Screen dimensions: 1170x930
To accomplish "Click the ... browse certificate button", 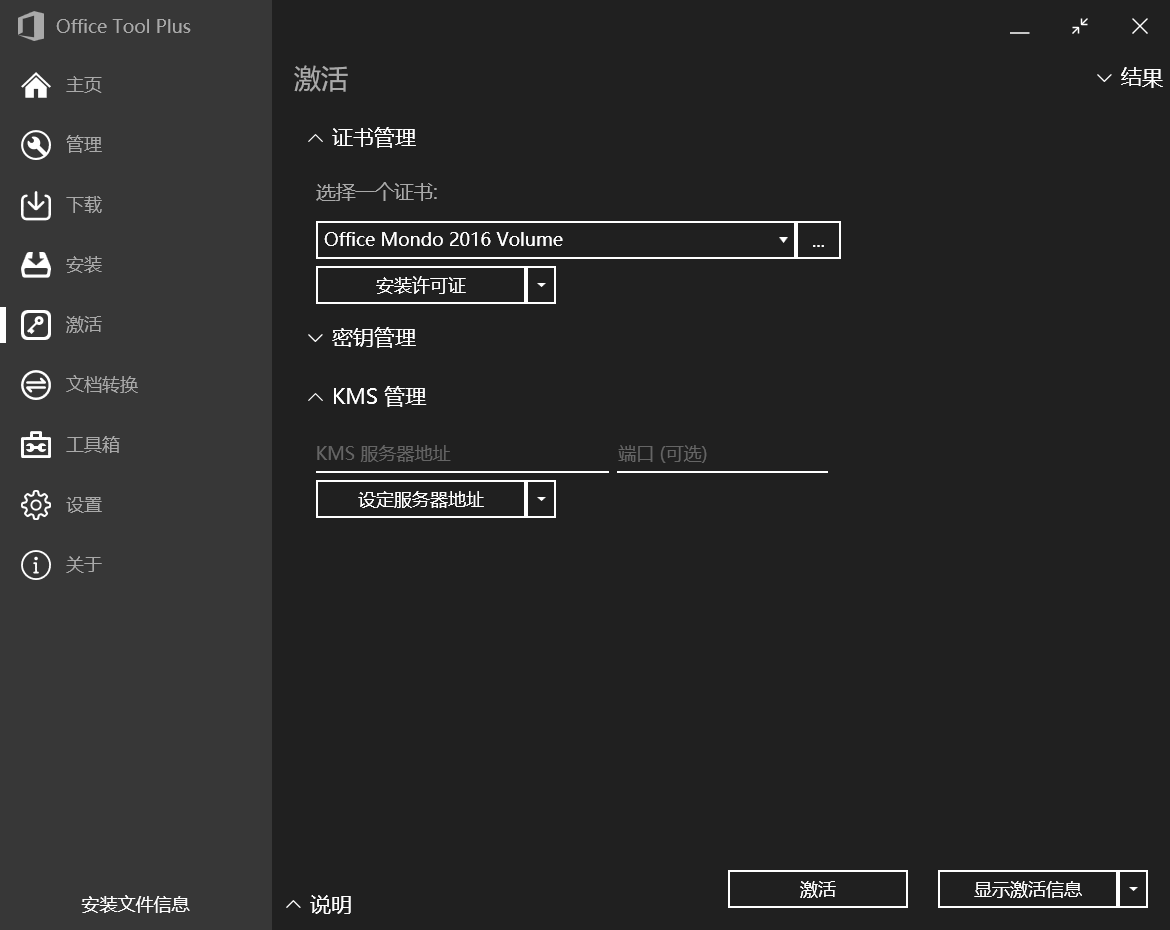I will [819, 240].
